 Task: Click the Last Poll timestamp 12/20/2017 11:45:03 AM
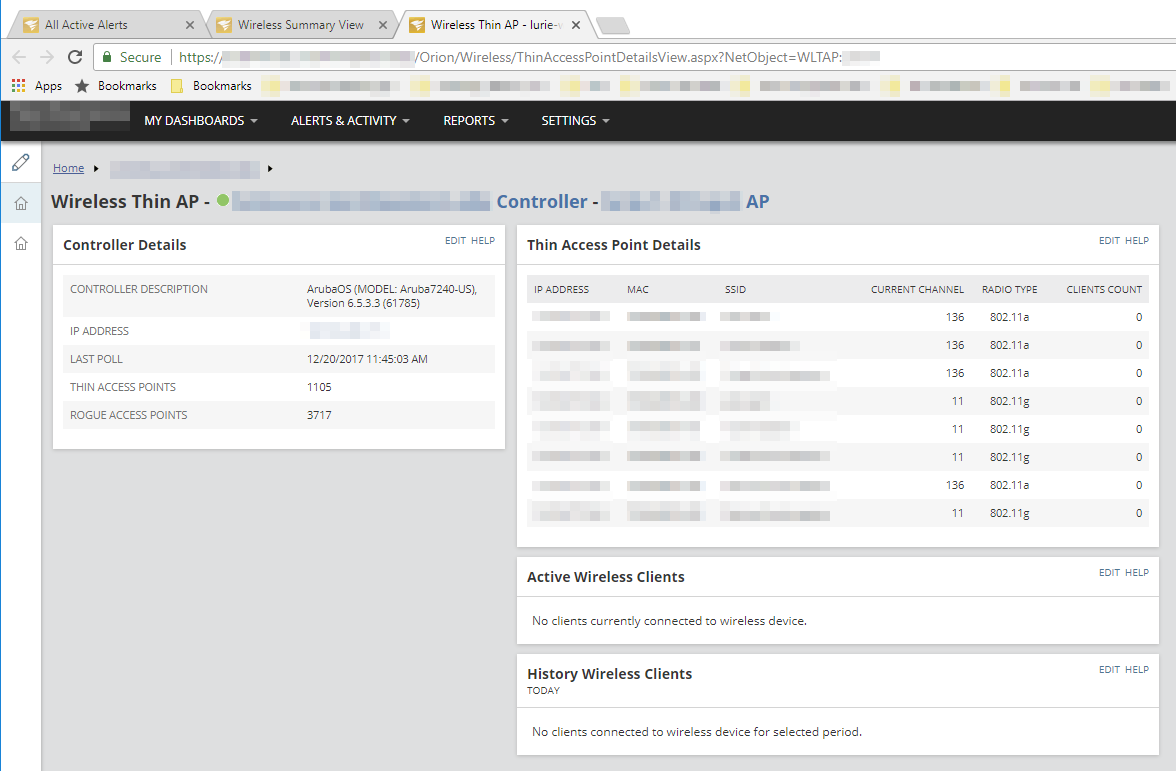click(x=367, y=359)
